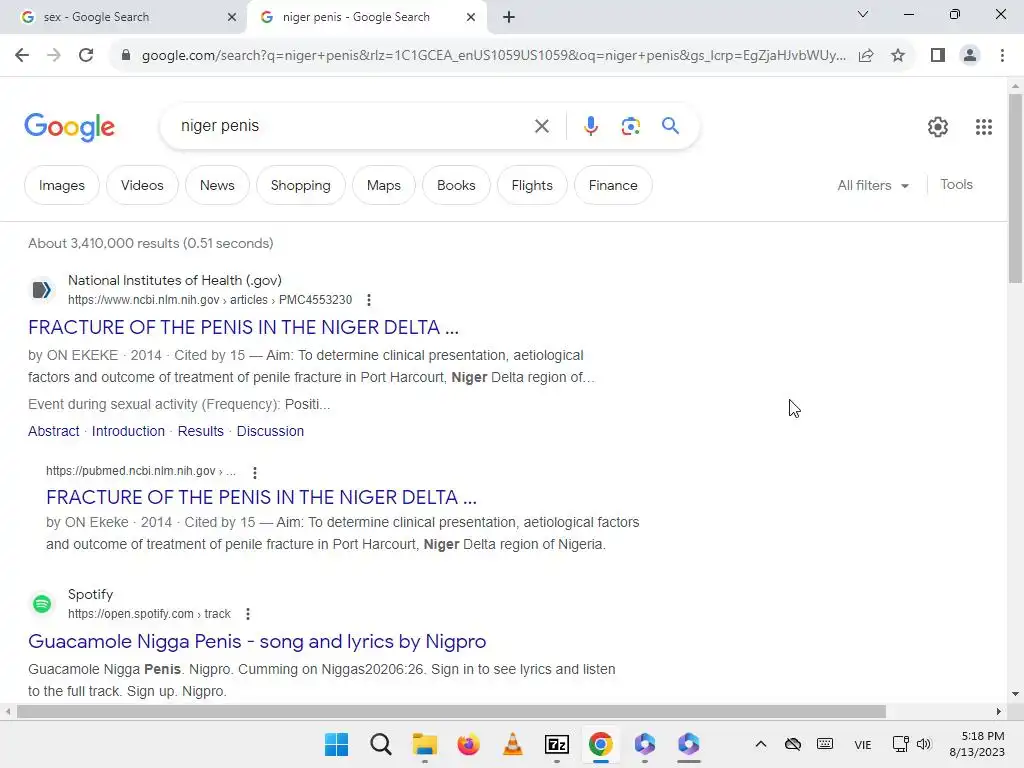This screenshot has height=768, width=1024.
Task: Filter results by Images
Action: pos(61,185)
